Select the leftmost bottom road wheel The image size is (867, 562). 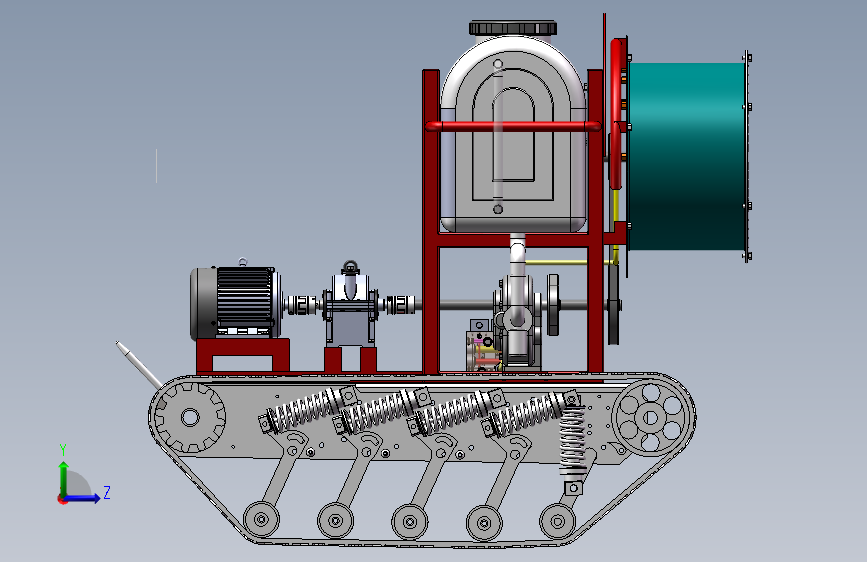(x=261, y=519)
